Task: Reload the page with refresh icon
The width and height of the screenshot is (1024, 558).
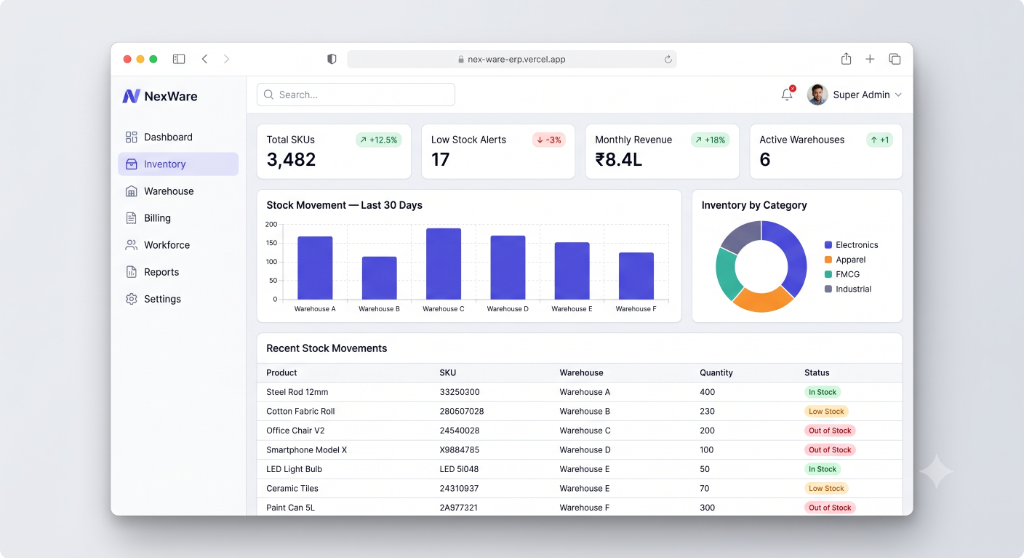Action: tap(668, 59)
